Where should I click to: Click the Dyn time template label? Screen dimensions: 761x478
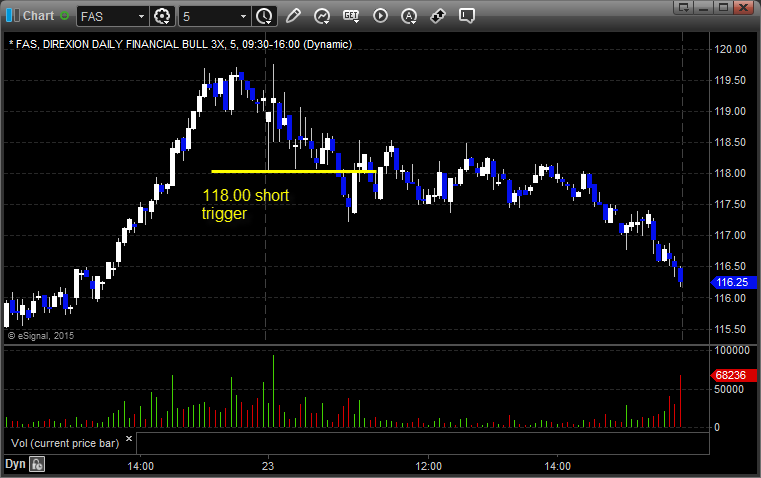pos(15,464)
